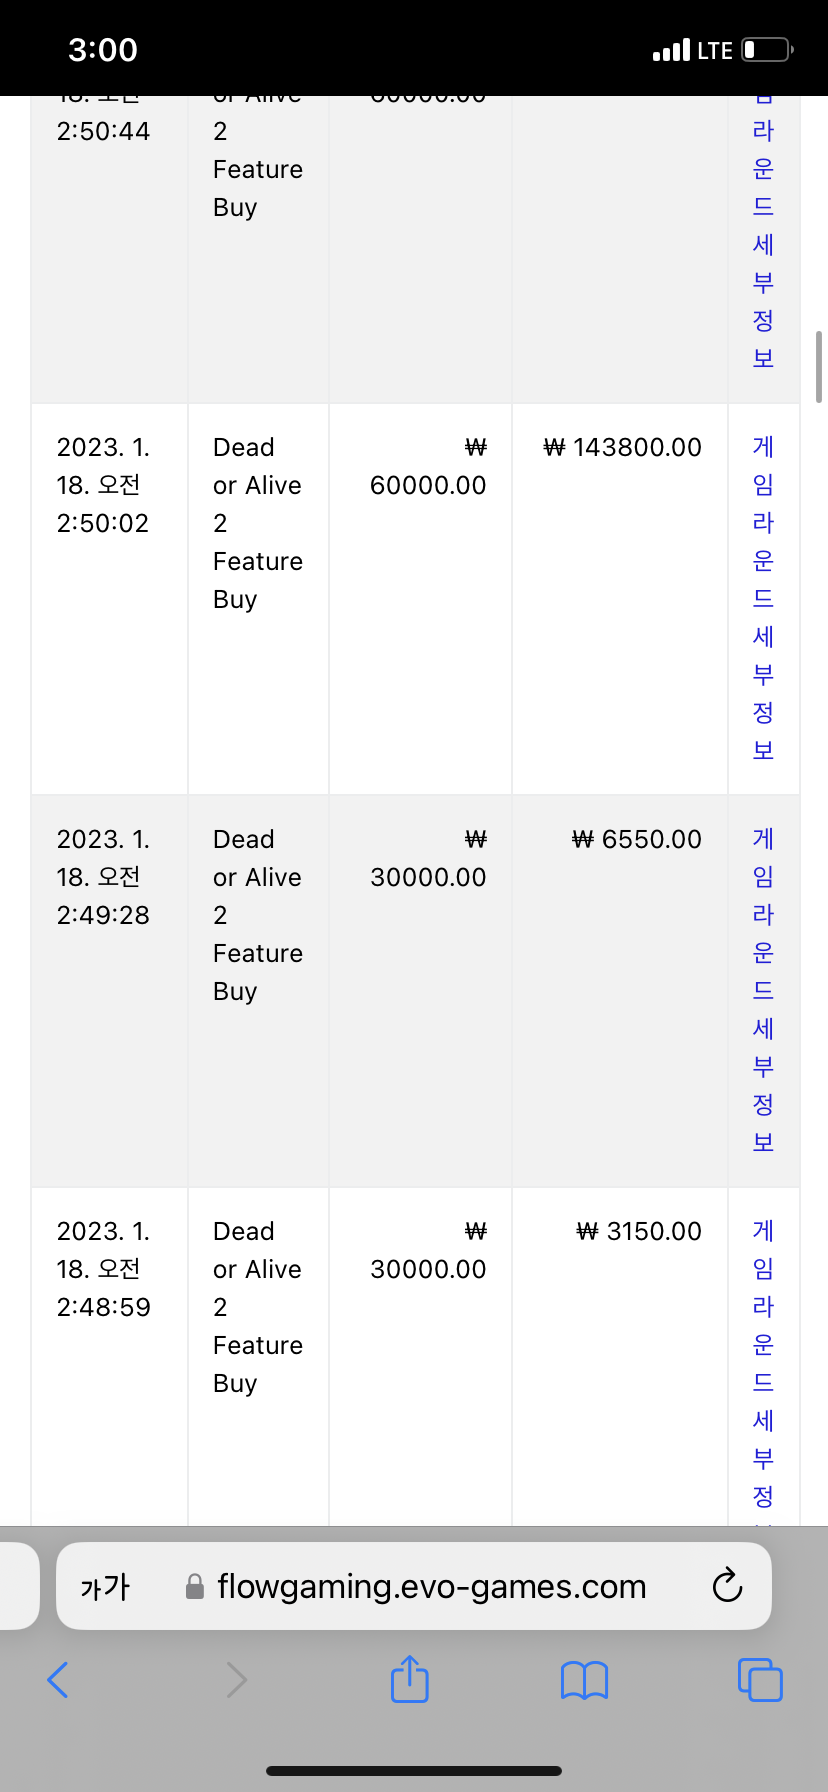Tap the home indicator bar at bottom

[414, 1771]
